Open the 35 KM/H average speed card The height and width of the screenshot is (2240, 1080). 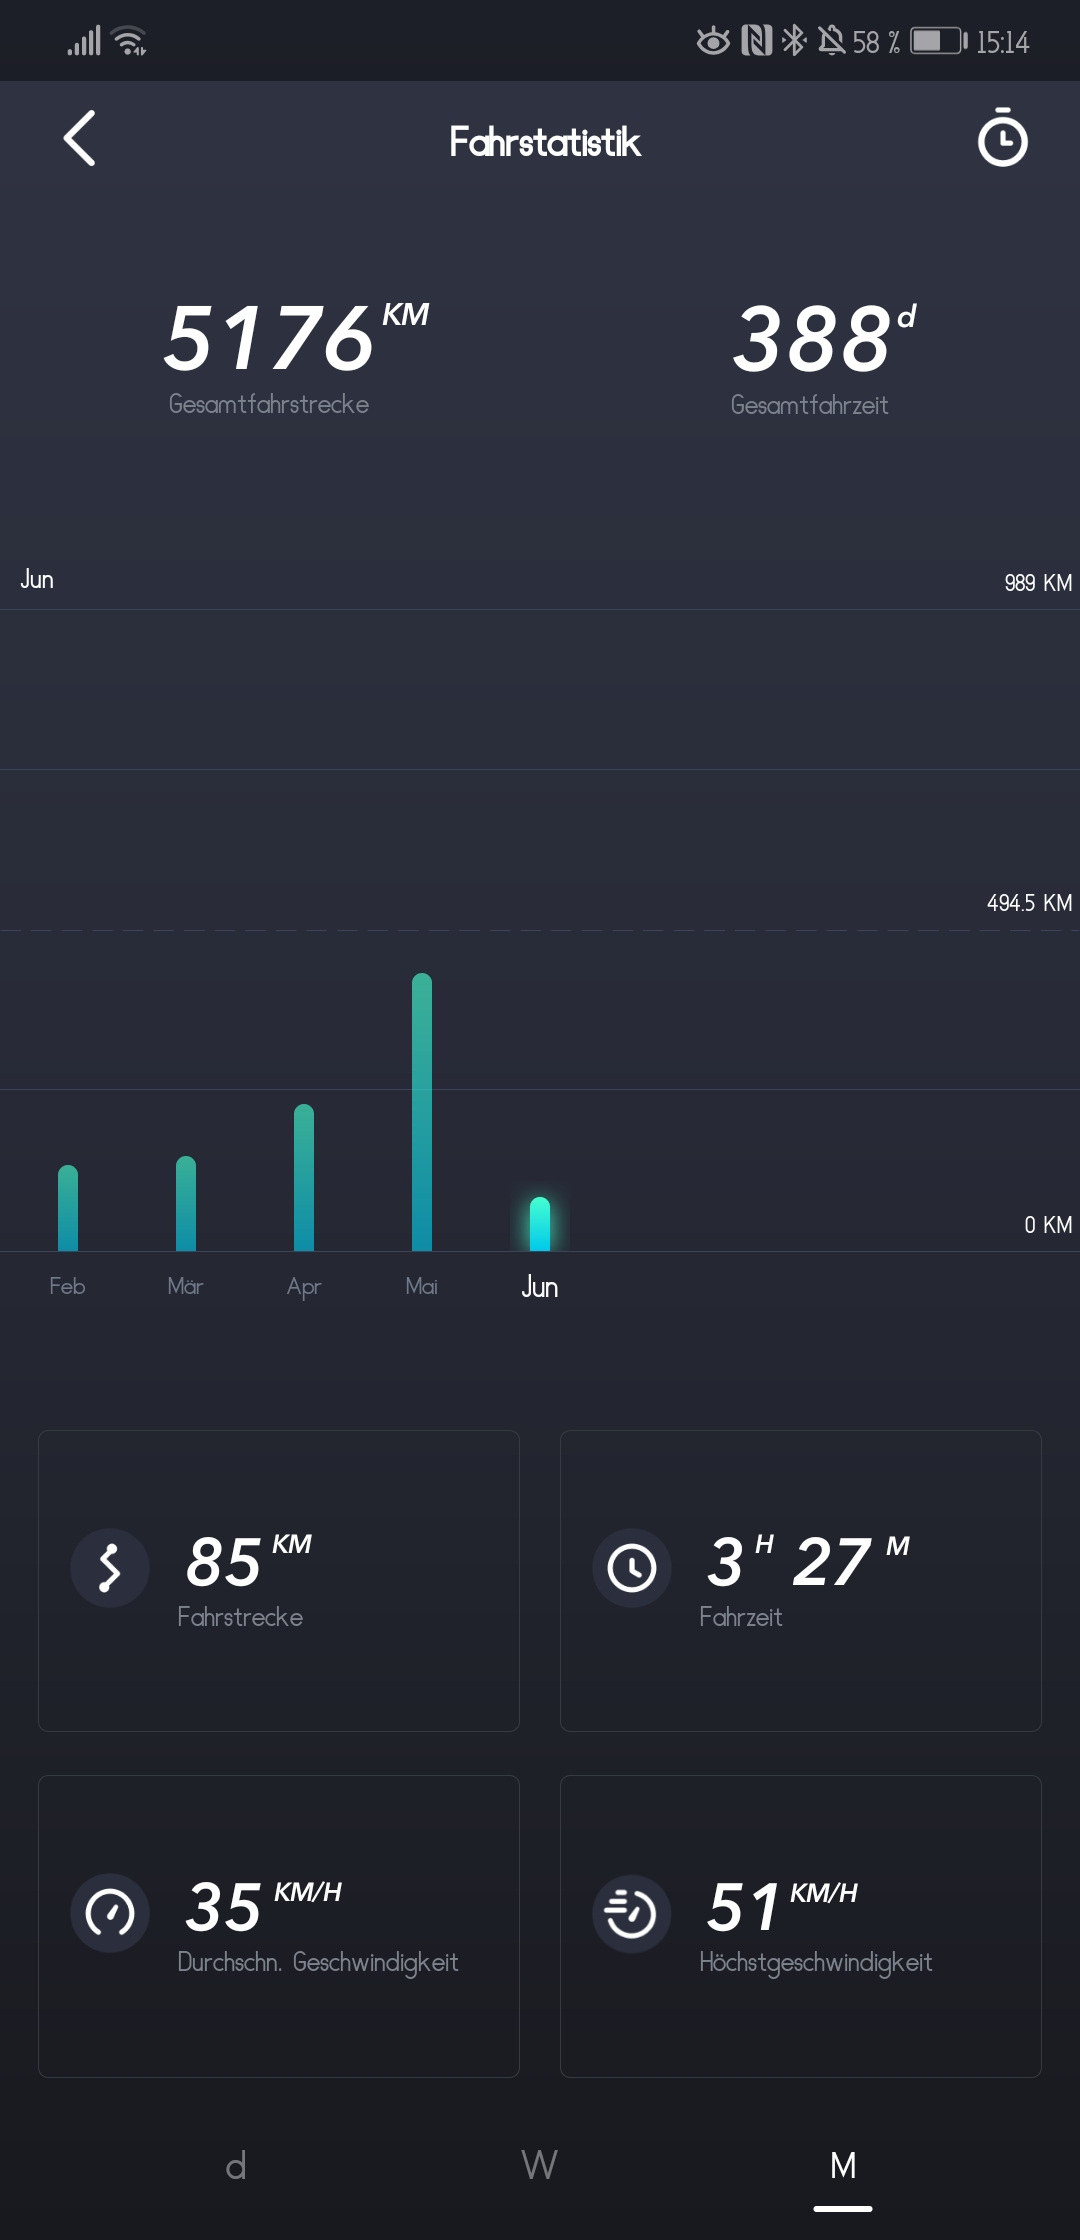click(279, 1926)
